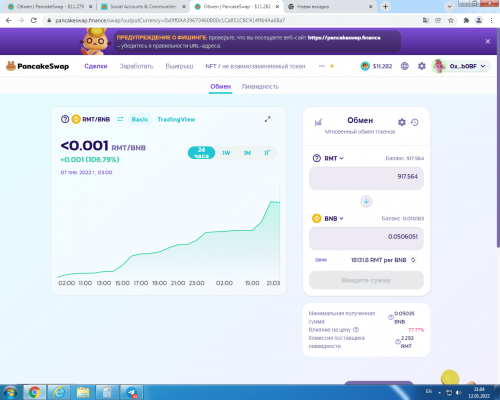
Task: Open Chrome profile icon
Action: (x=479, y=20)
